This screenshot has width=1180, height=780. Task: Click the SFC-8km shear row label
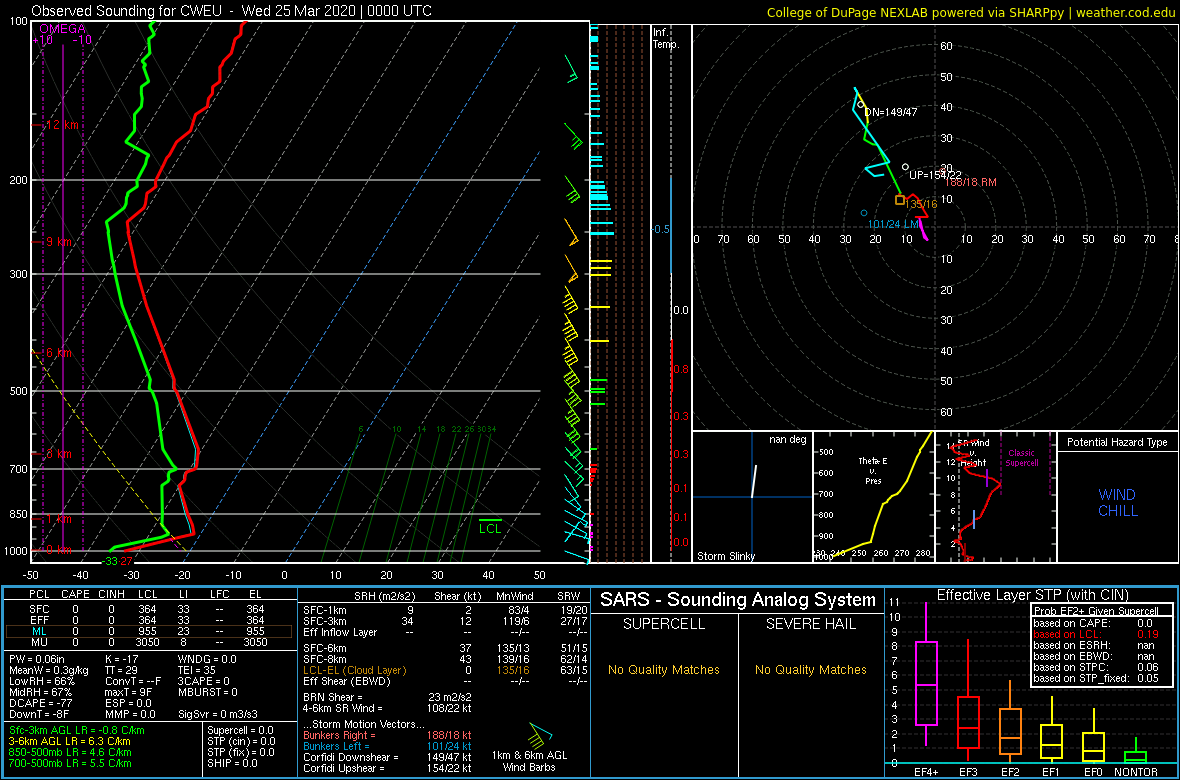click(324, 659)
